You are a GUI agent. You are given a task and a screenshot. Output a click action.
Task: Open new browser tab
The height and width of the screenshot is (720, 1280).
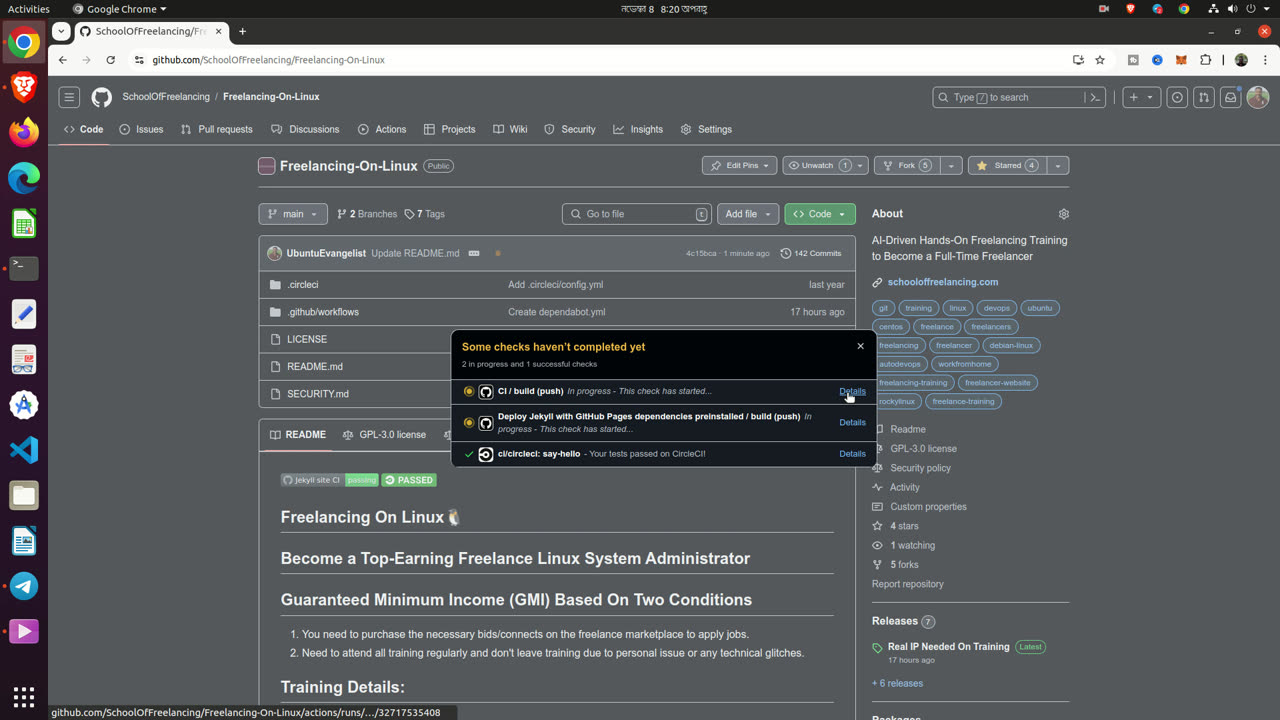pos(242,31)
